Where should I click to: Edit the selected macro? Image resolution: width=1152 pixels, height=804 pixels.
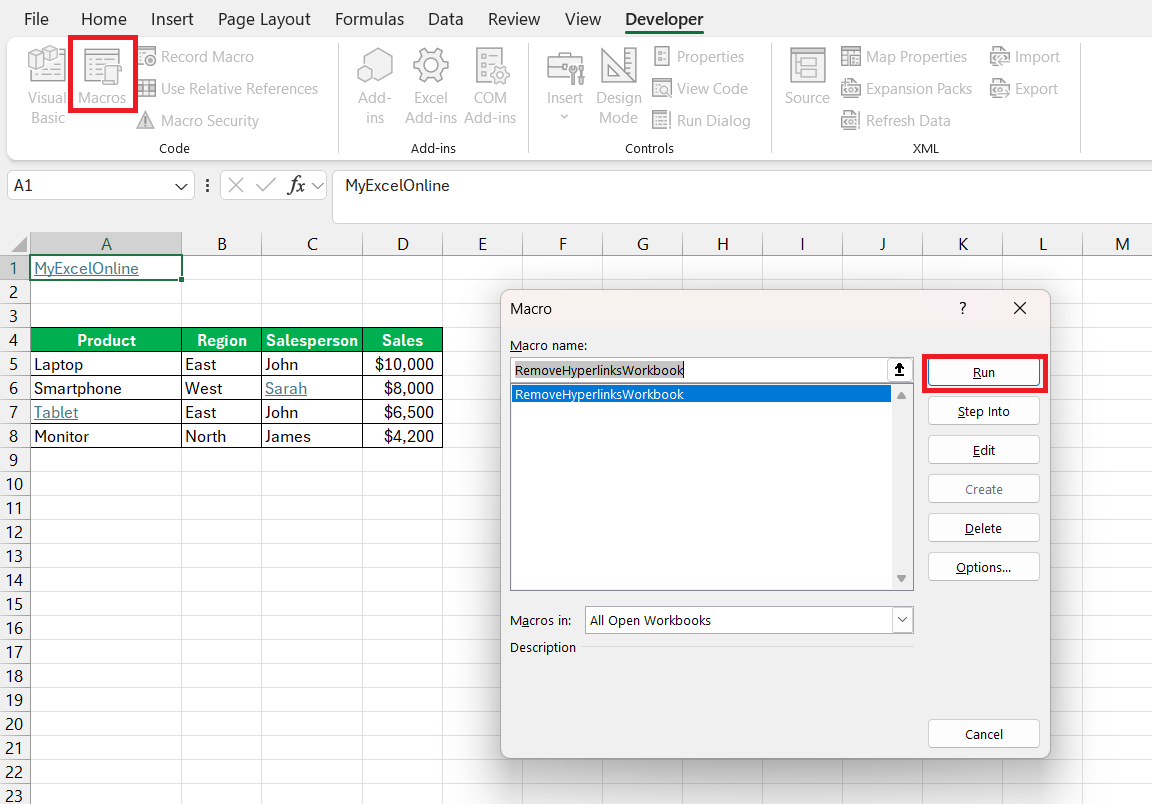(x=984, y=451)
